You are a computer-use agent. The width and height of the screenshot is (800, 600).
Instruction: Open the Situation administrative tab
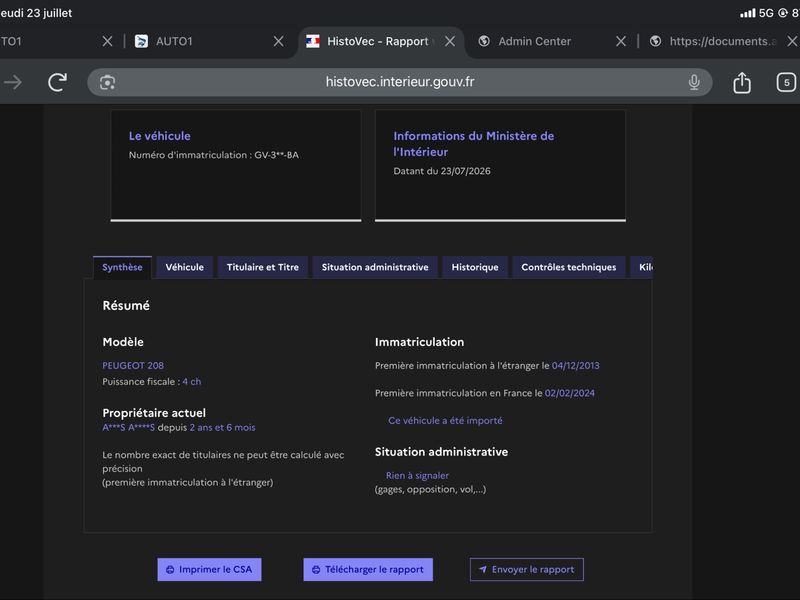pos(375,267)
